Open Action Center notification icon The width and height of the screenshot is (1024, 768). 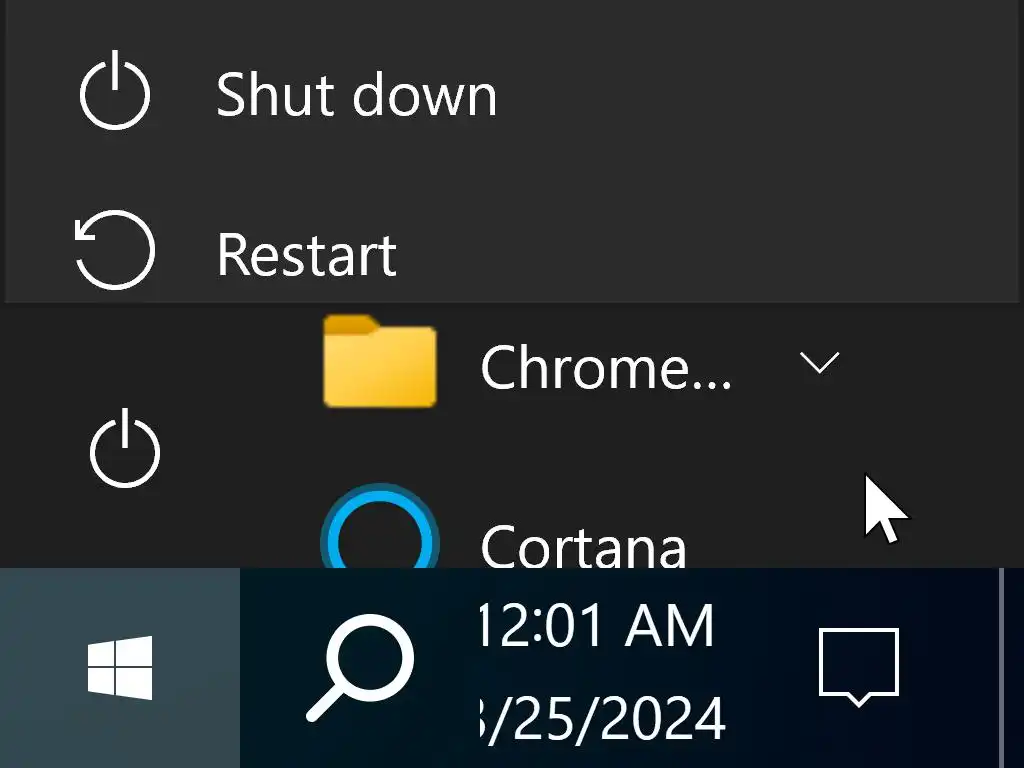pyautogui.click(x=858, y=665)
